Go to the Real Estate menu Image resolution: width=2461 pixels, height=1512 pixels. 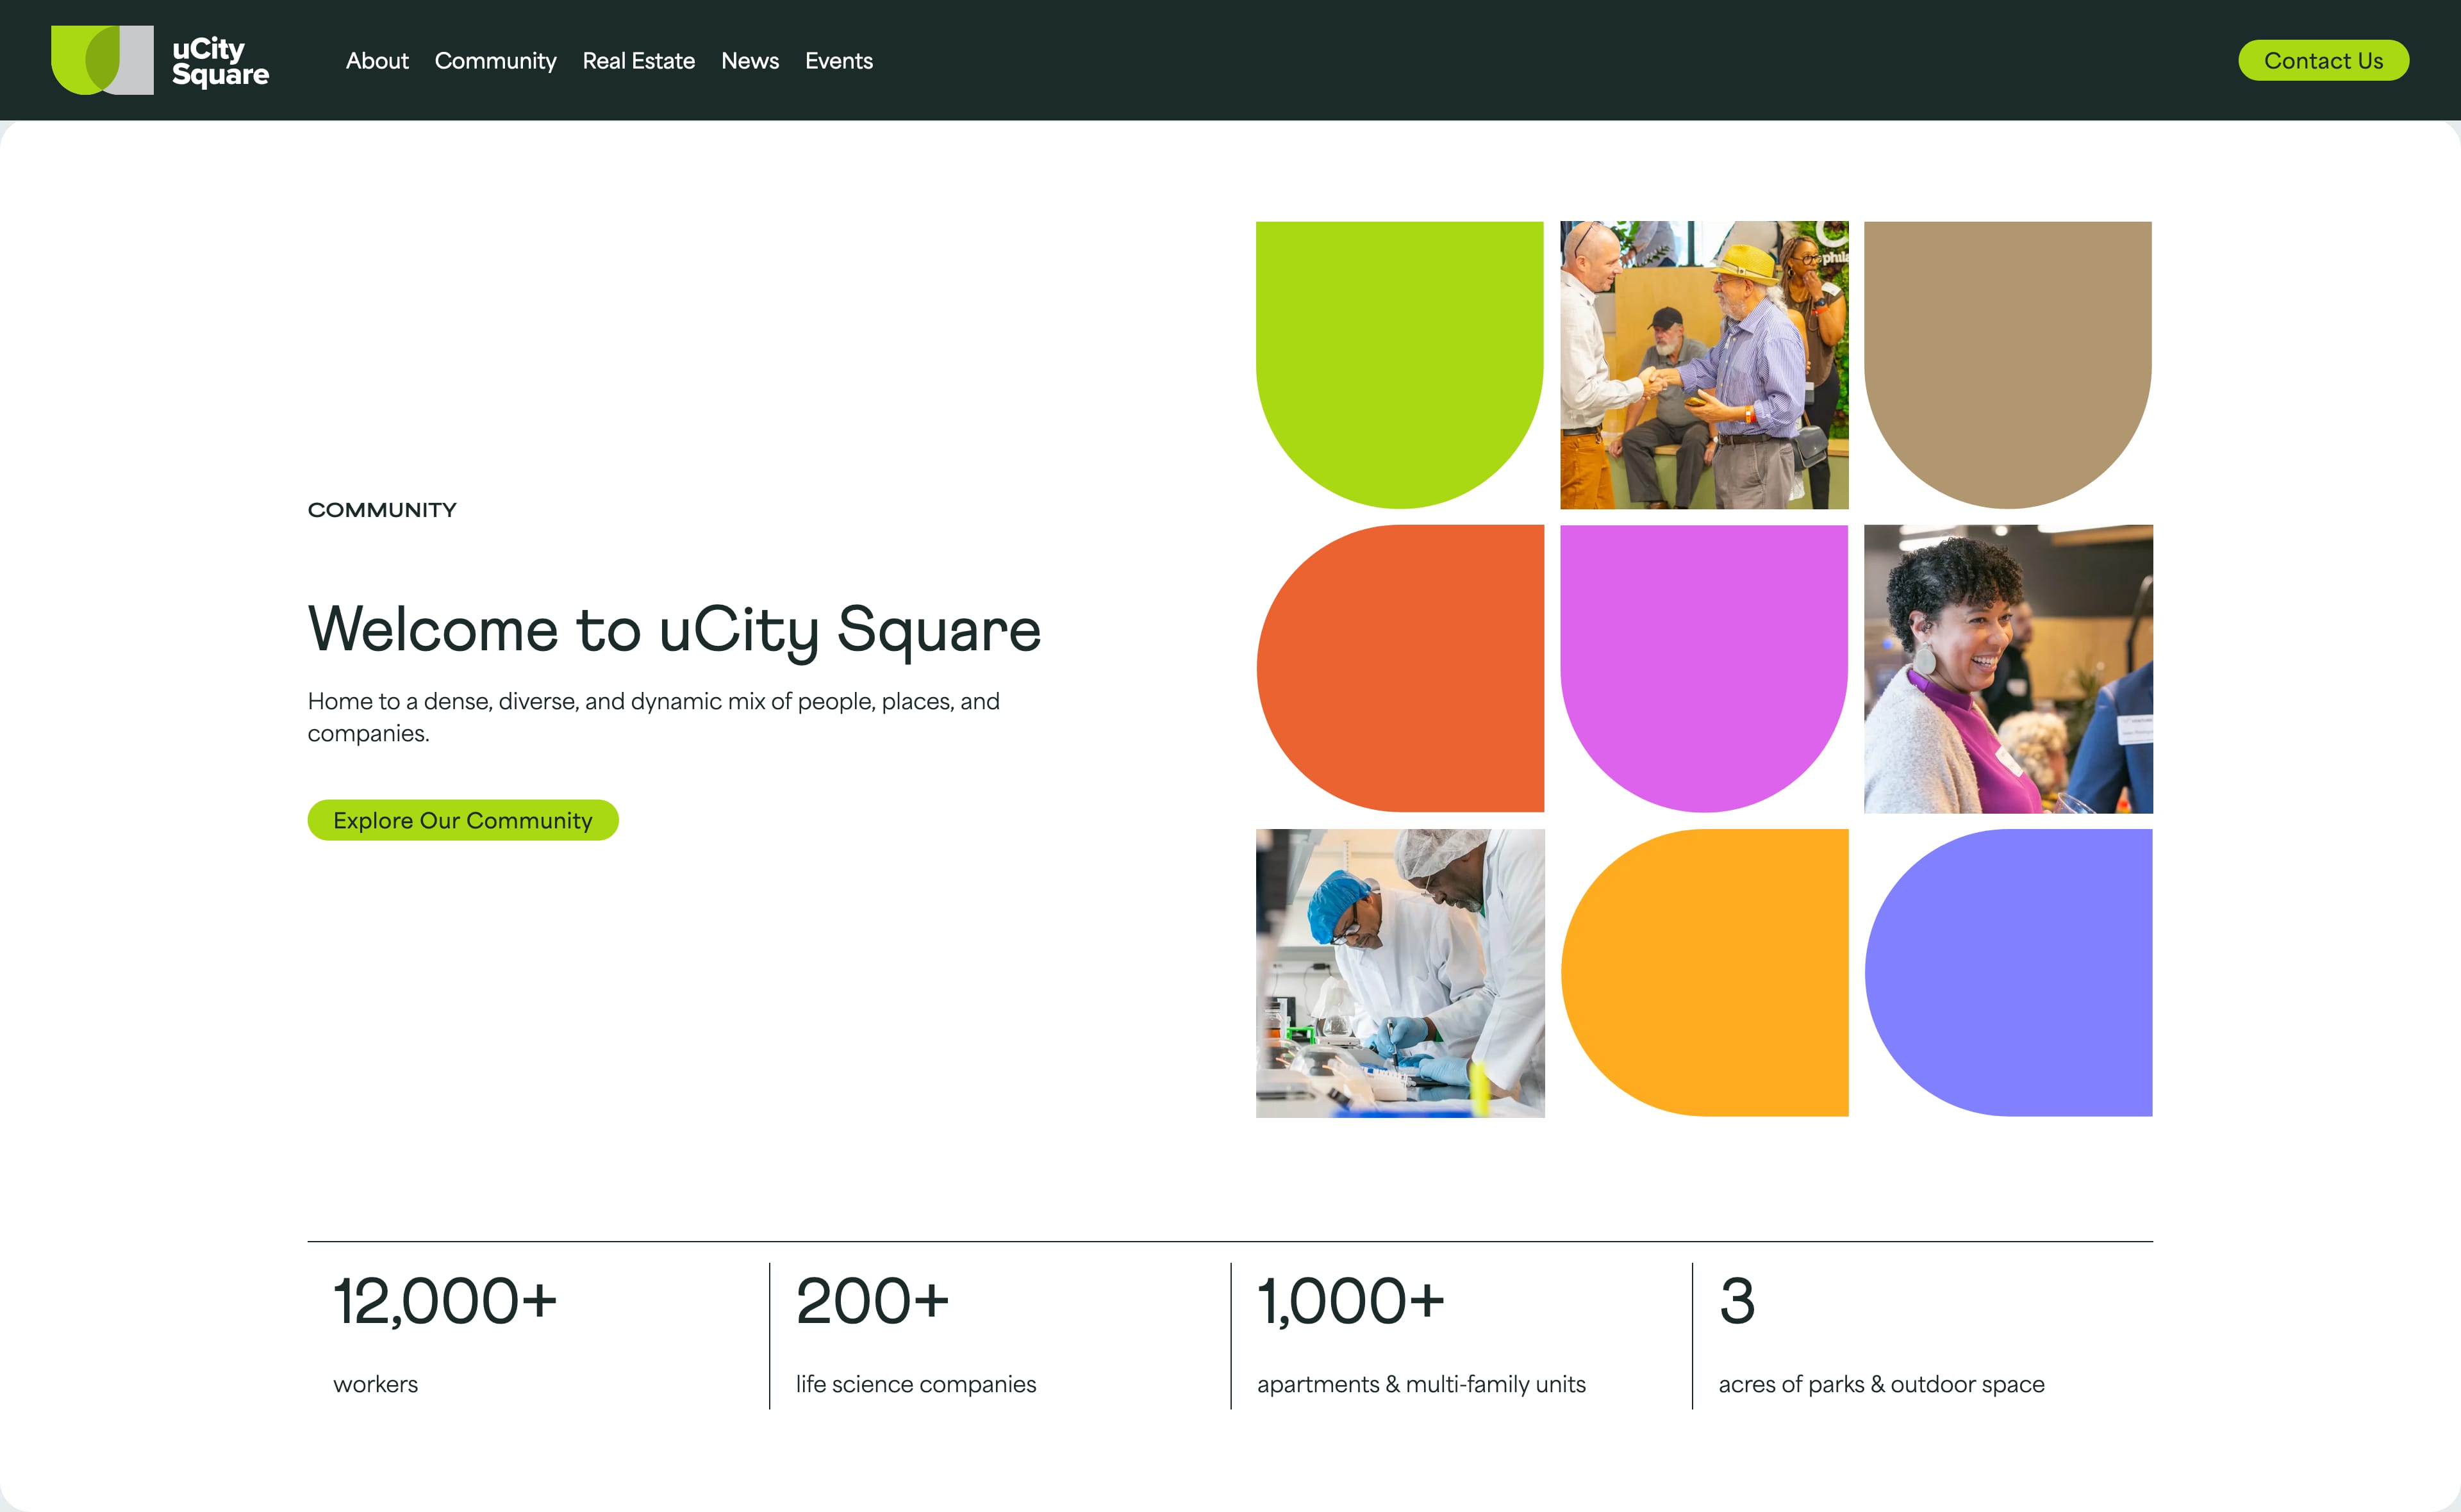click(x=638, y=61)
